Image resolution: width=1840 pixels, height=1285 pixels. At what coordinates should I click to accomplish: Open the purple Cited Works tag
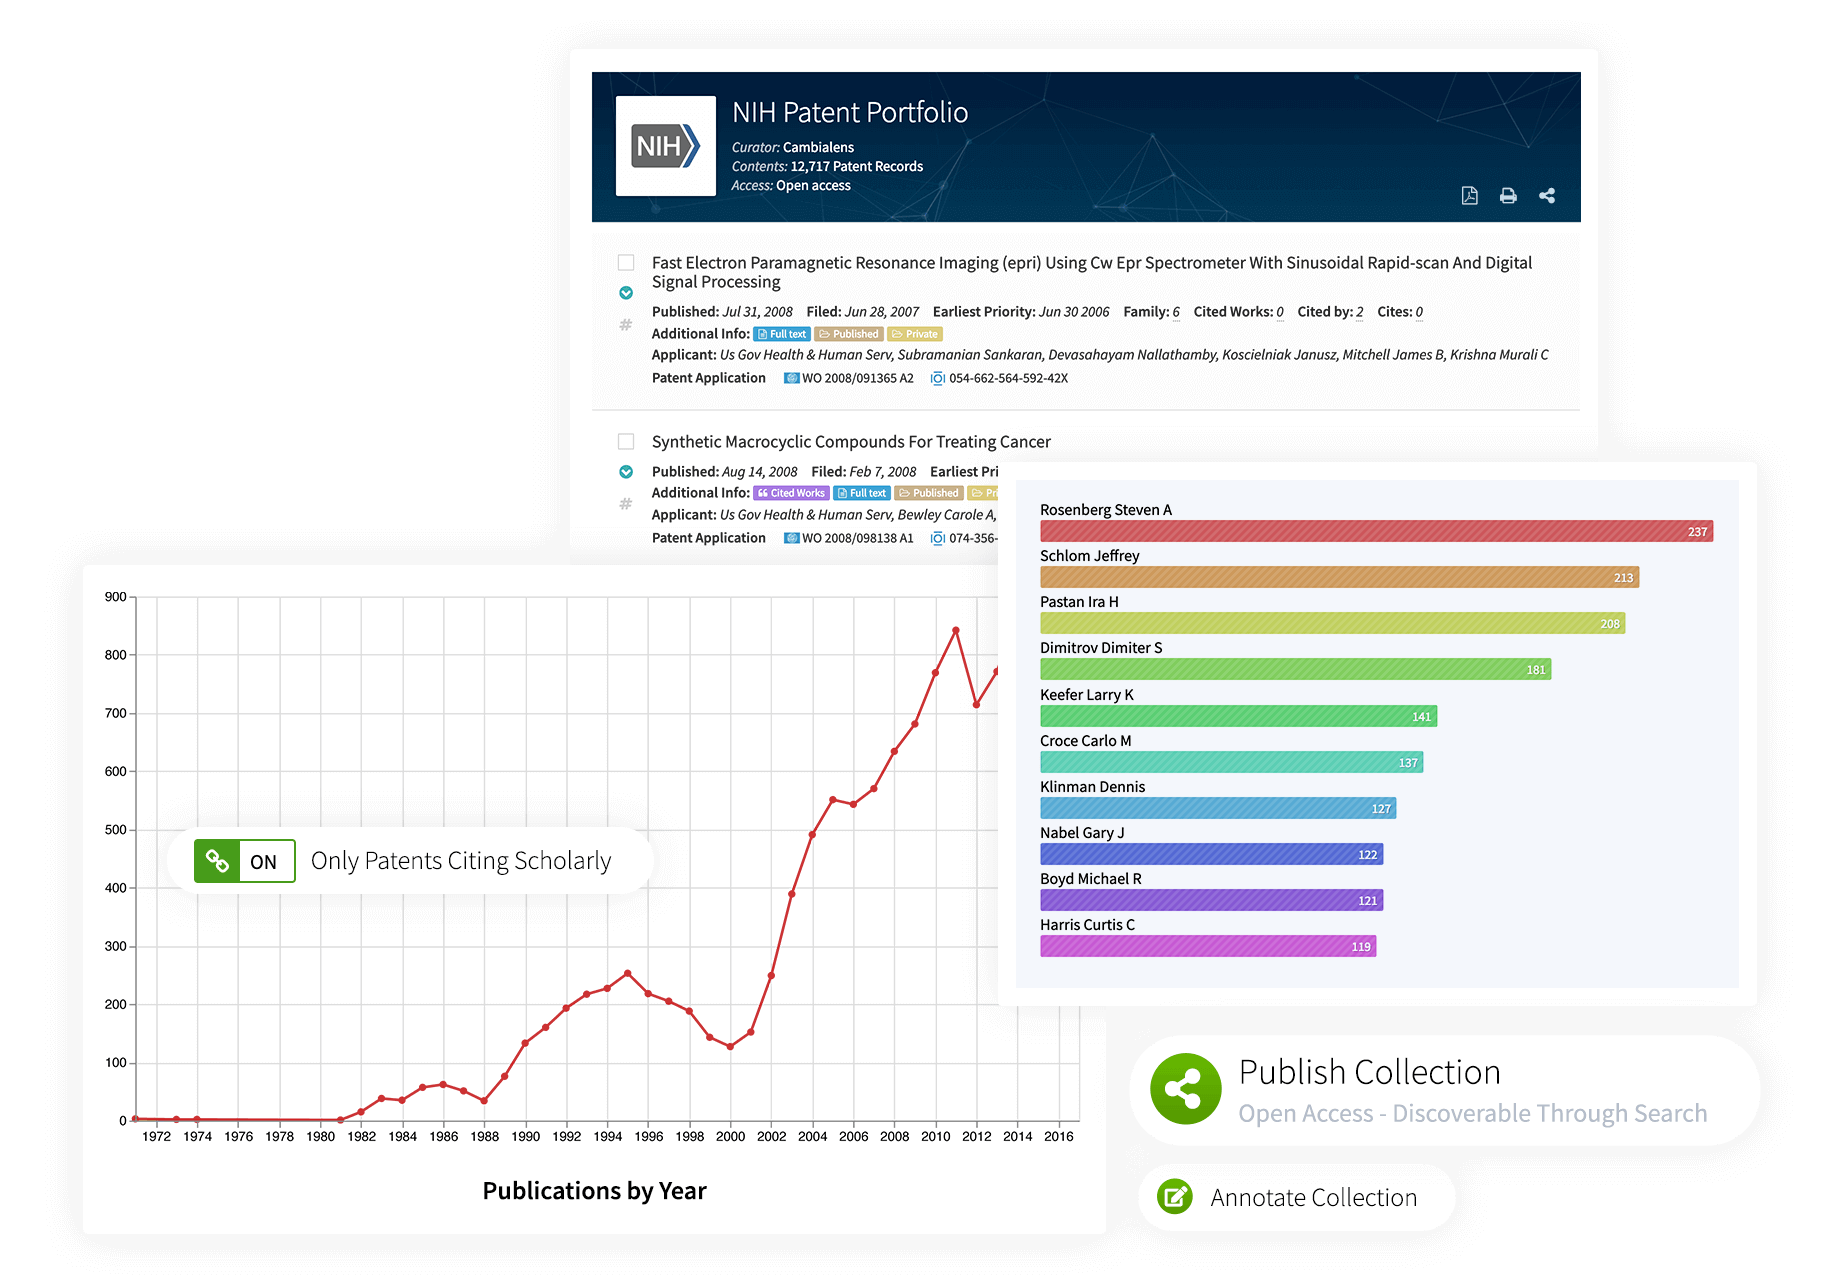click(x=791, y=493)
